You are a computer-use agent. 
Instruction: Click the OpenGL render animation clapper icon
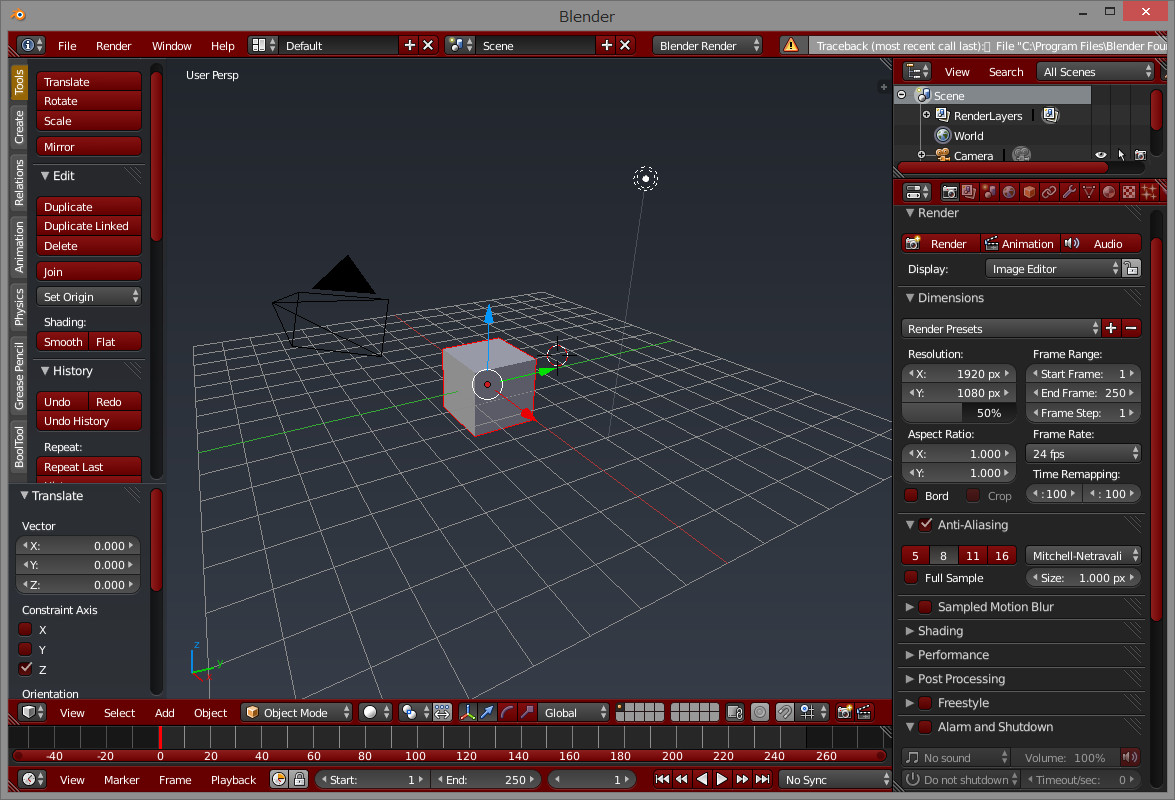pyautogui.click(x=864, y=712)
